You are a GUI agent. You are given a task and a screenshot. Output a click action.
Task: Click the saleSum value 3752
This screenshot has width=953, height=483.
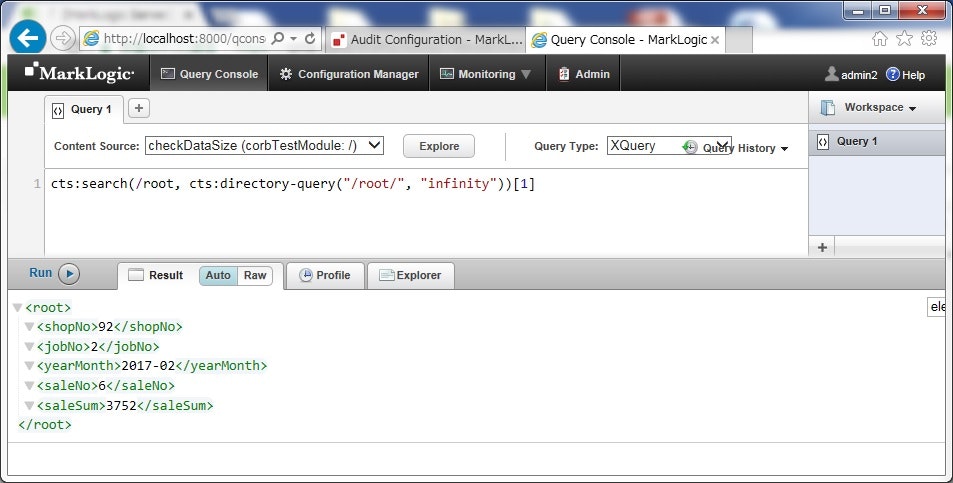pyautogui.click(x=122, y=405)
